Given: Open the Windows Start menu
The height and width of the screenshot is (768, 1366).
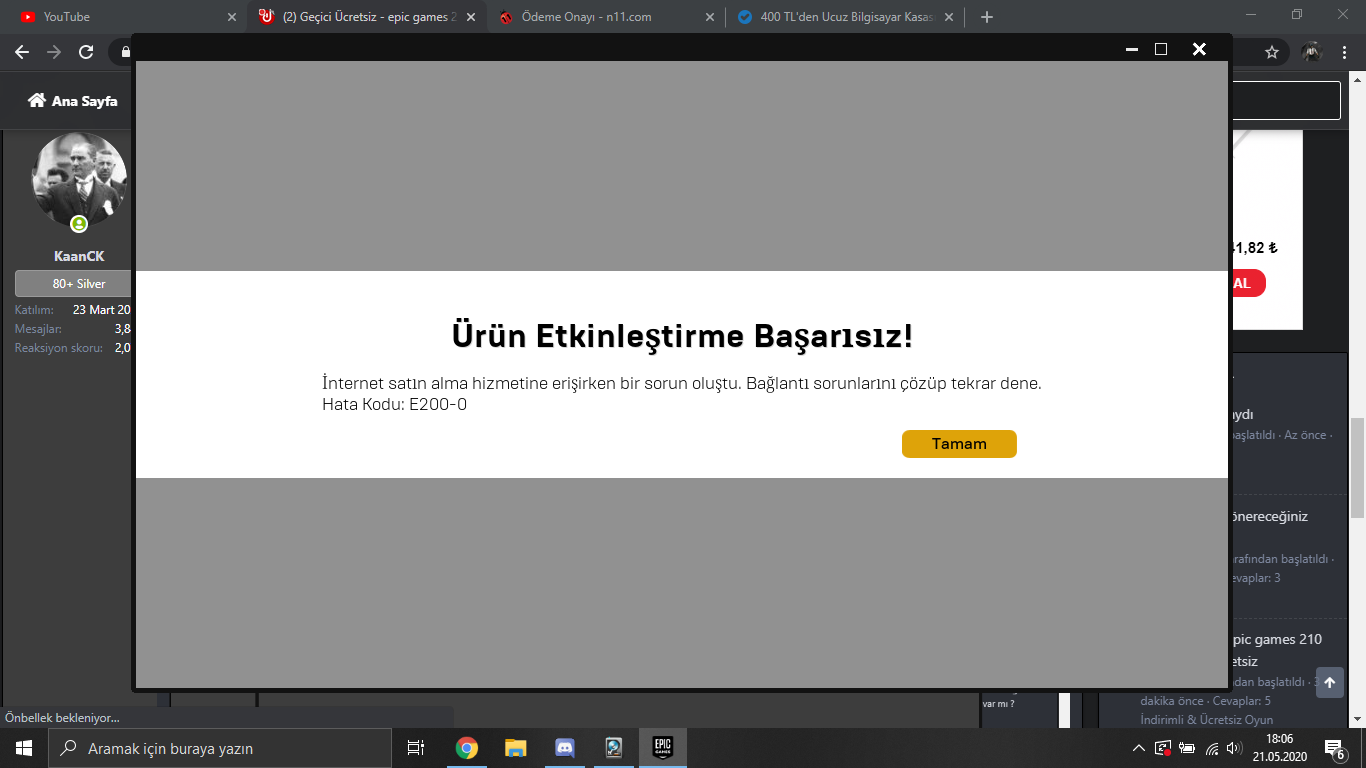Looking at the screenshot, I should point(24,748).
